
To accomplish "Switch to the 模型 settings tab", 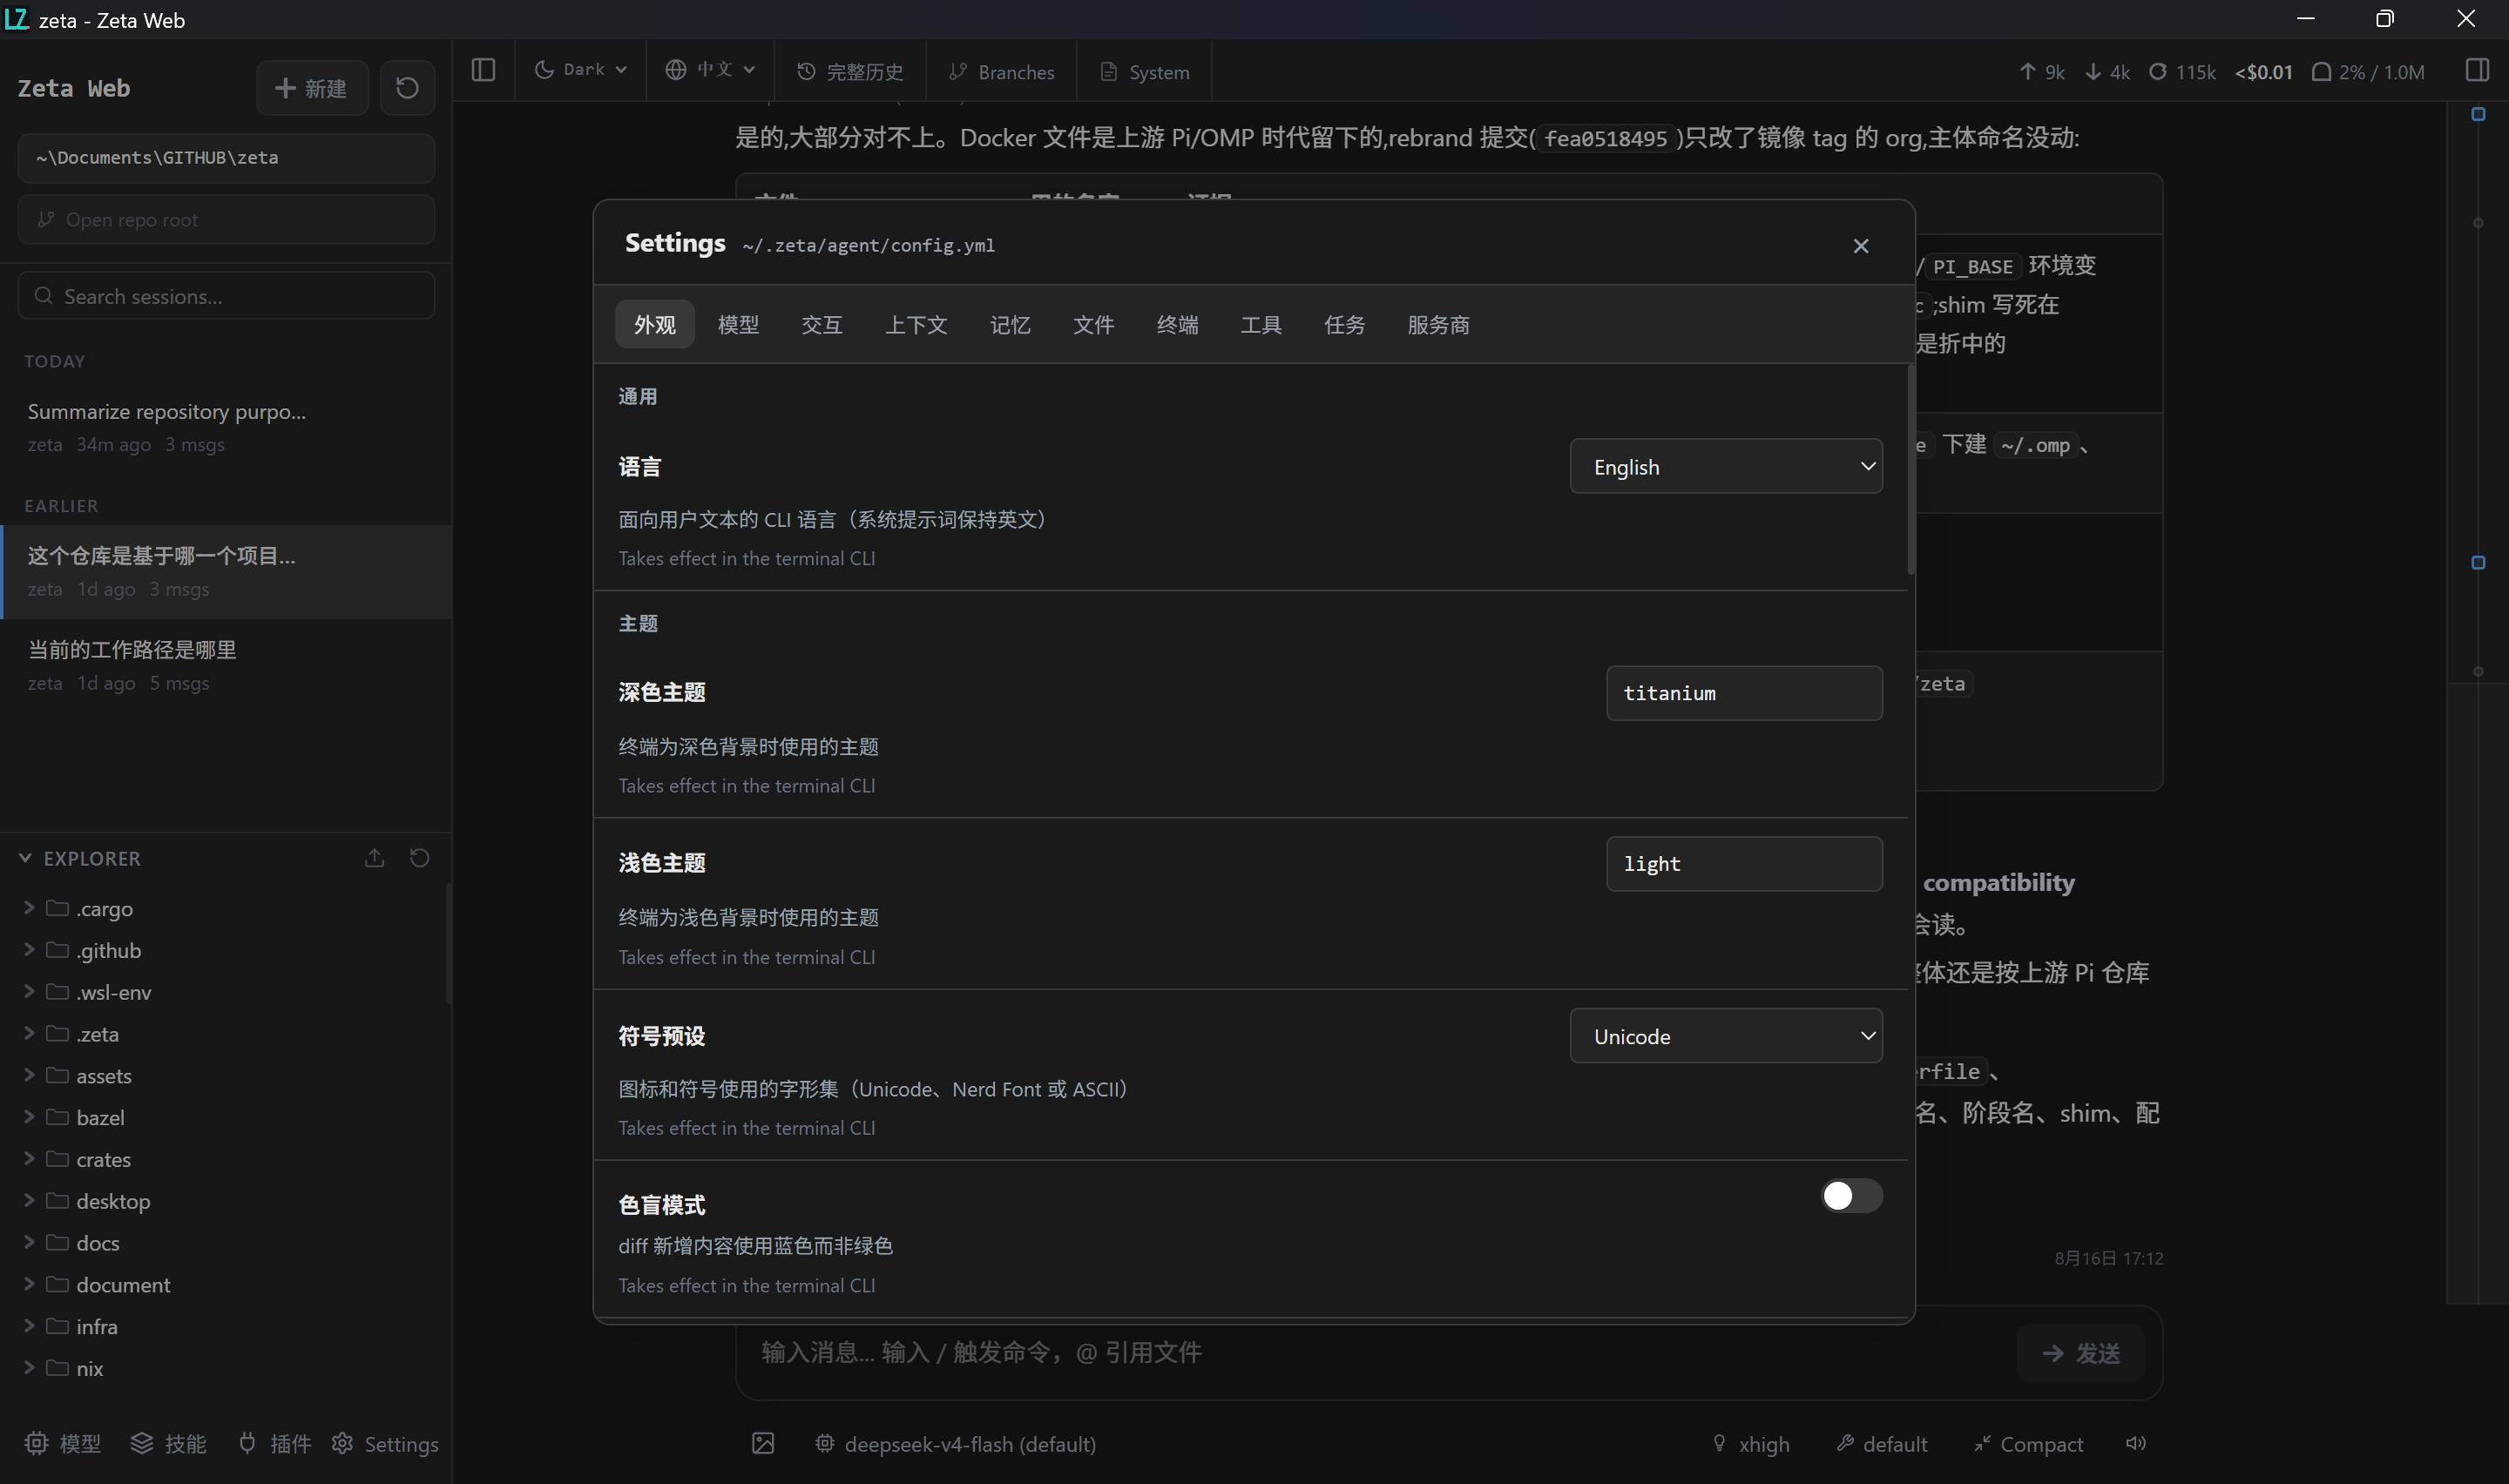I will click(738, 324).
